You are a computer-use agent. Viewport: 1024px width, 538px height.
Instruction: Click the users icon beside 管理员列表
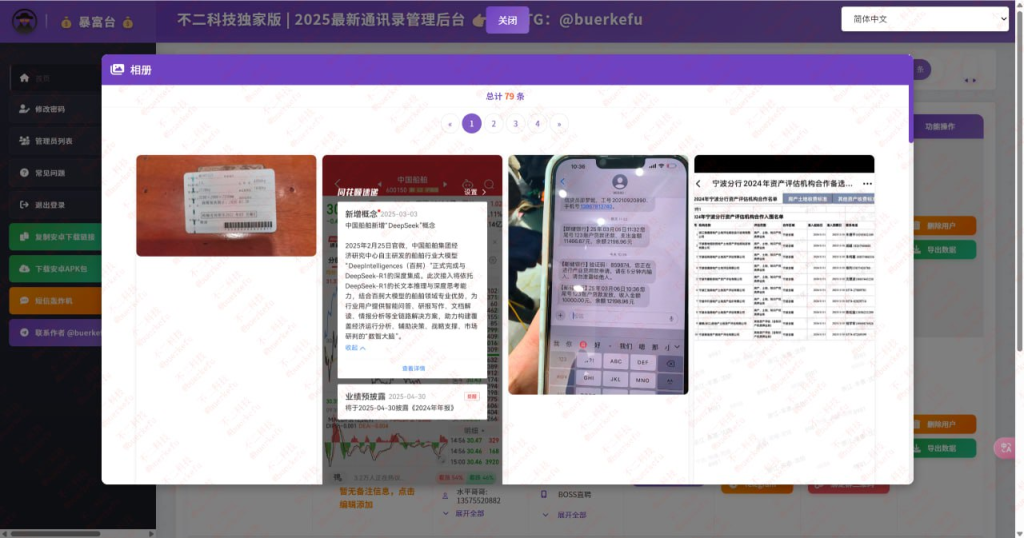[24, 141]
